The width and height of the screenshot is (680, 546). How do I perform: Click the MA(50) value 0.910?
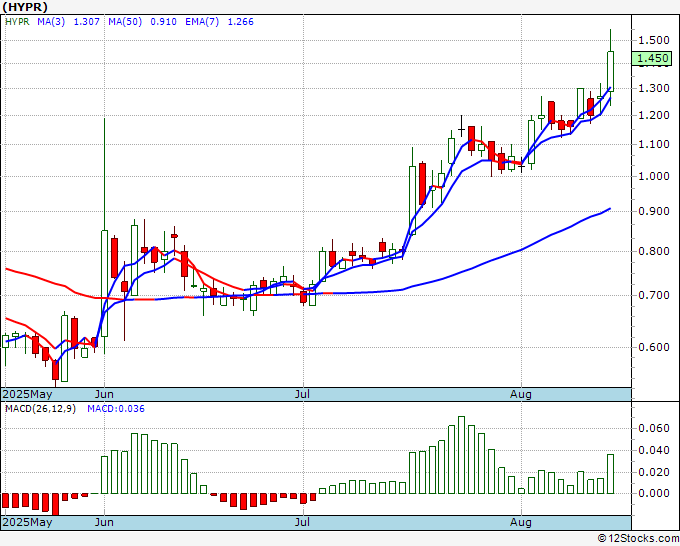coord(163,22)
